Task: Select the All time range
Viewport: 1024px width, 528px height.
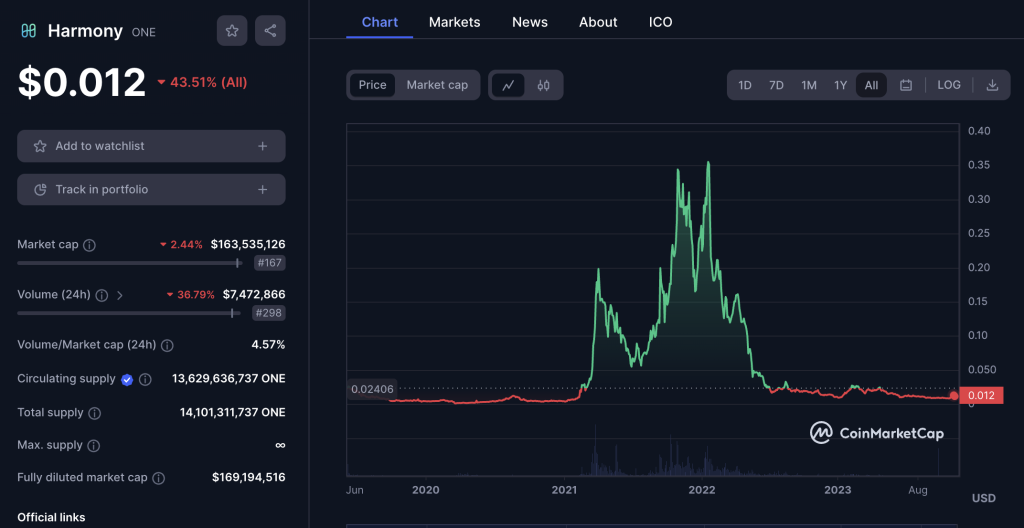Action: (871, 85)
